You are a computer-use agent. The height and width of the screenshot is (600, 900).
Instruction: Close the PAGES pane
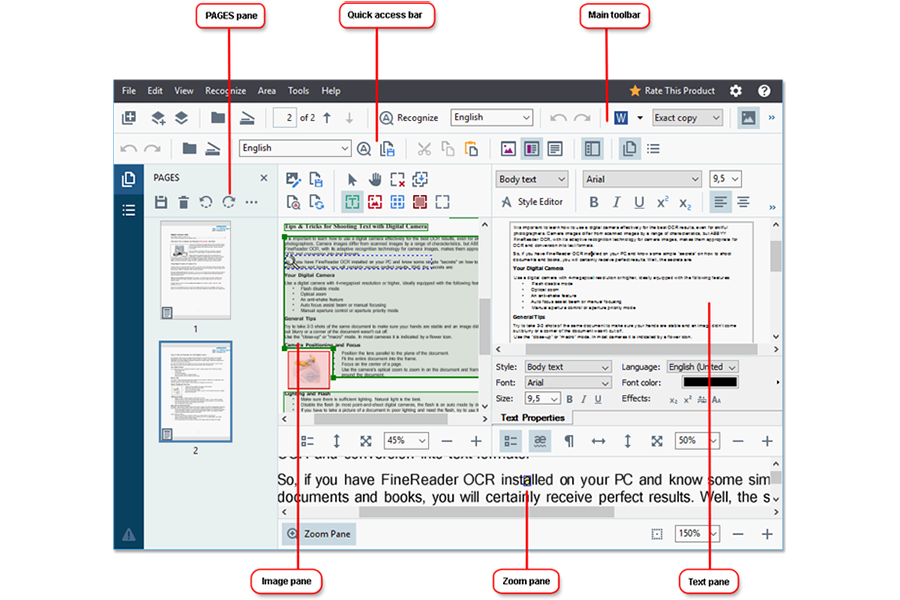[x=264, y=178]
